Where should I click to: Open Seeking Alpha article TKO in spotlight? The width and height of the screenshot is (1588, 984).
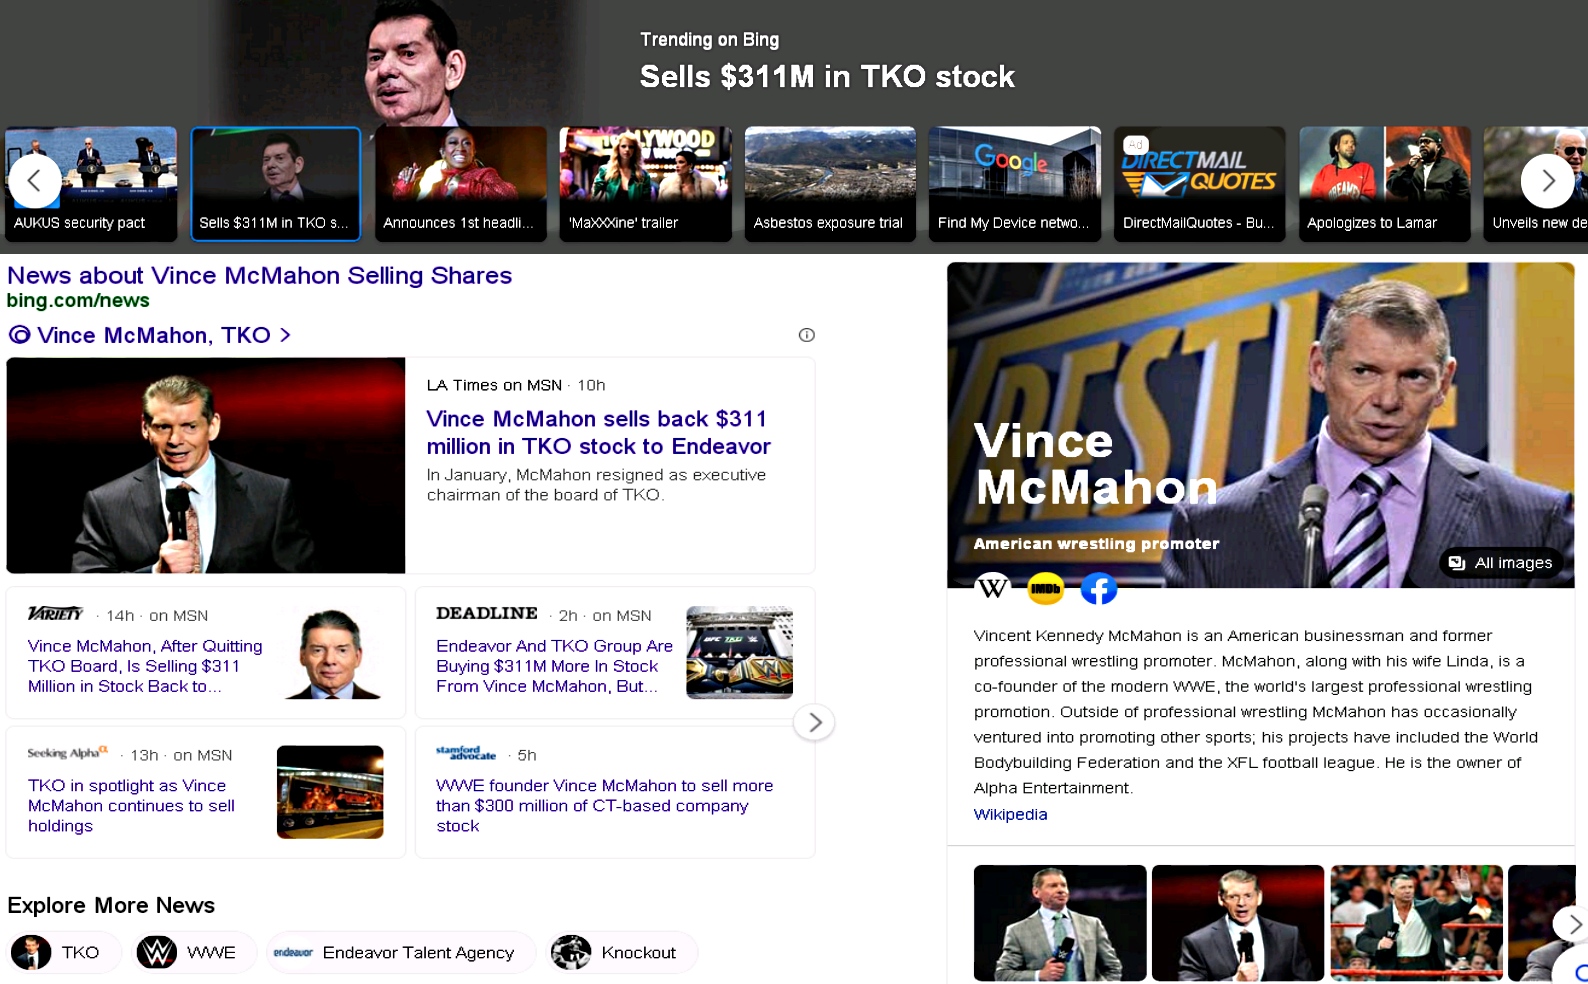tap(131, 806)
